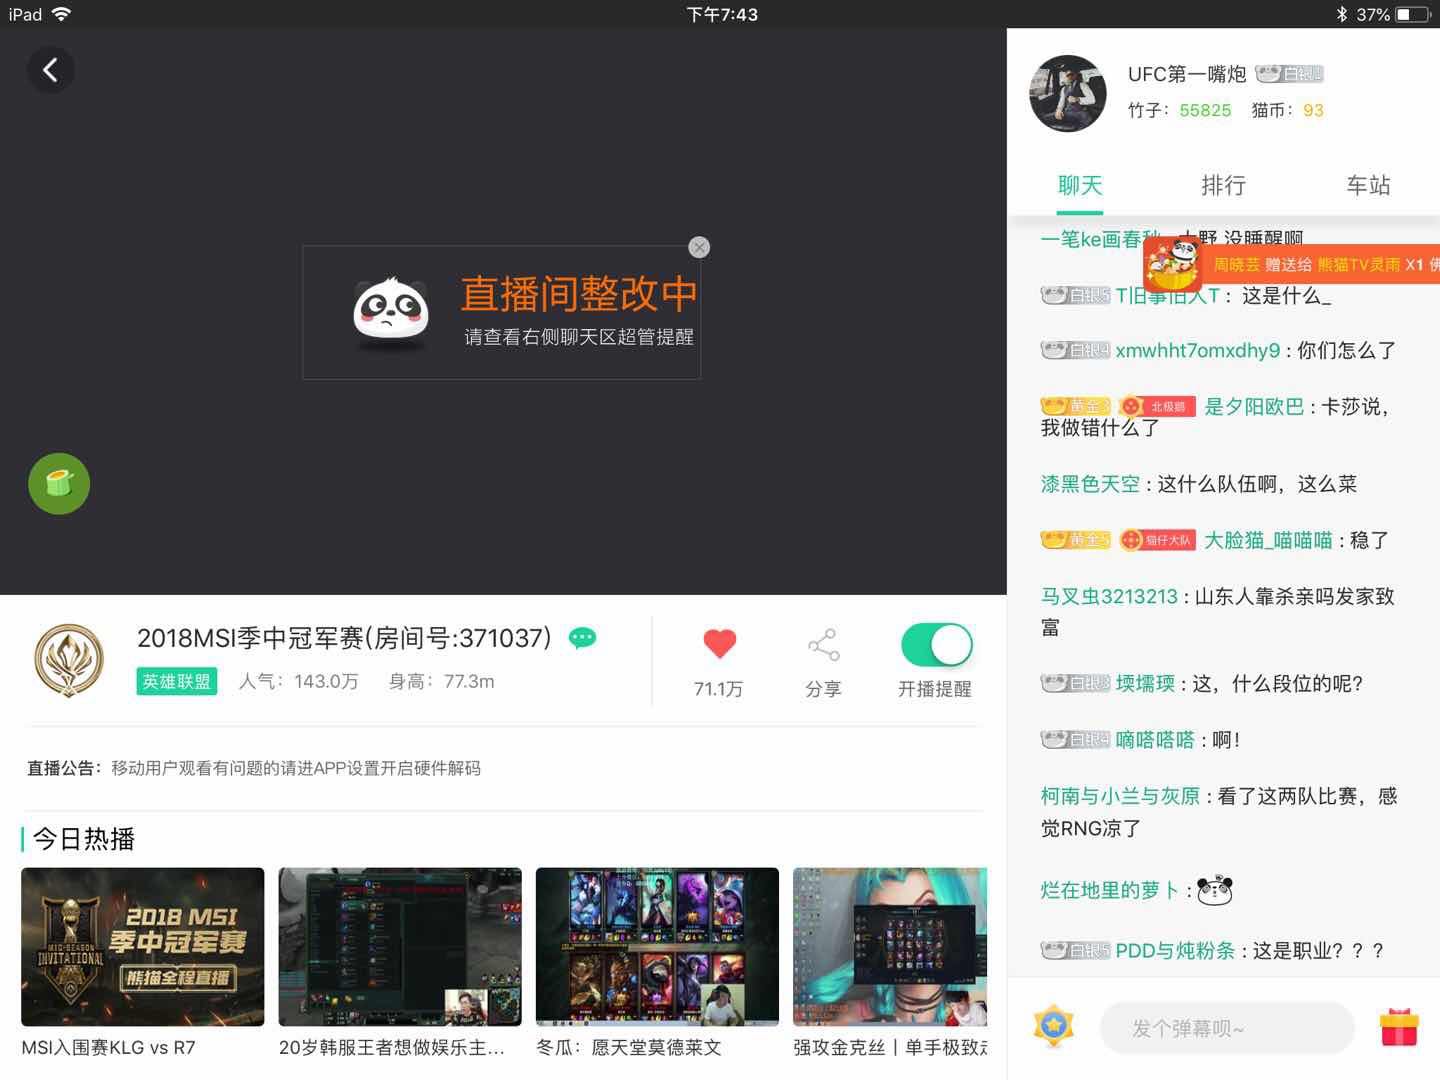Tap the 身高: 77.3m text

(441, 681)
